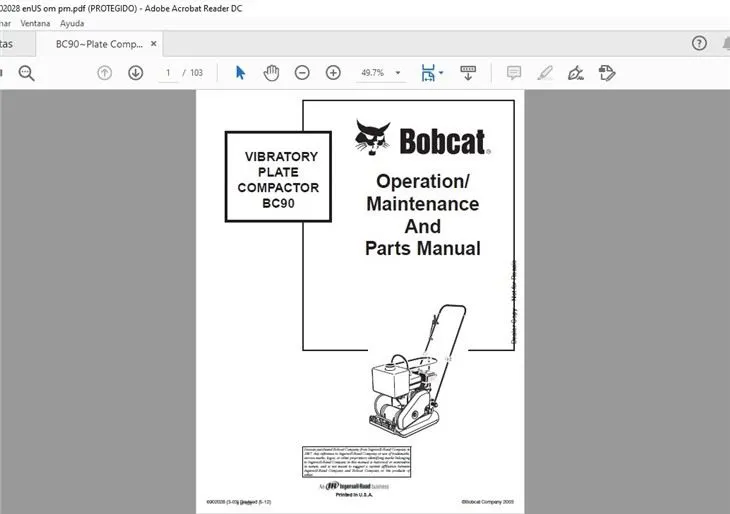This screenshot has width=730, height=514.
Task: Choose the arrow Selection tool
Action: pyautogui.click(x=240, y=73)
